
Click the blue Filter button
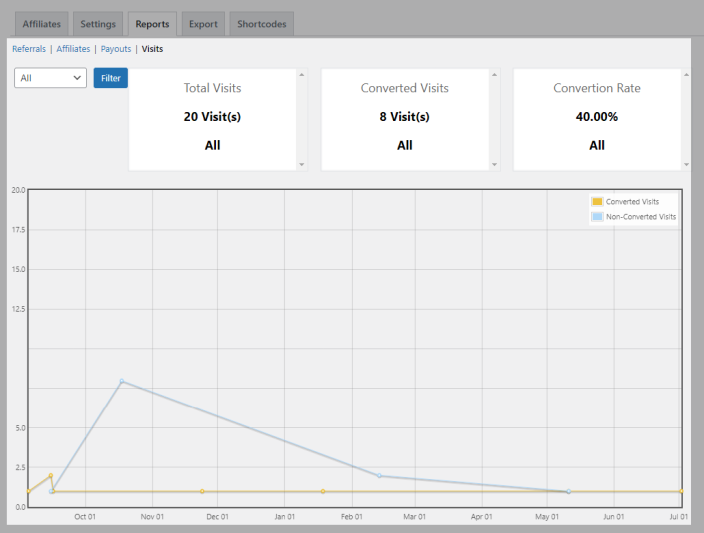pyautogui.click(x=110, y=78)
